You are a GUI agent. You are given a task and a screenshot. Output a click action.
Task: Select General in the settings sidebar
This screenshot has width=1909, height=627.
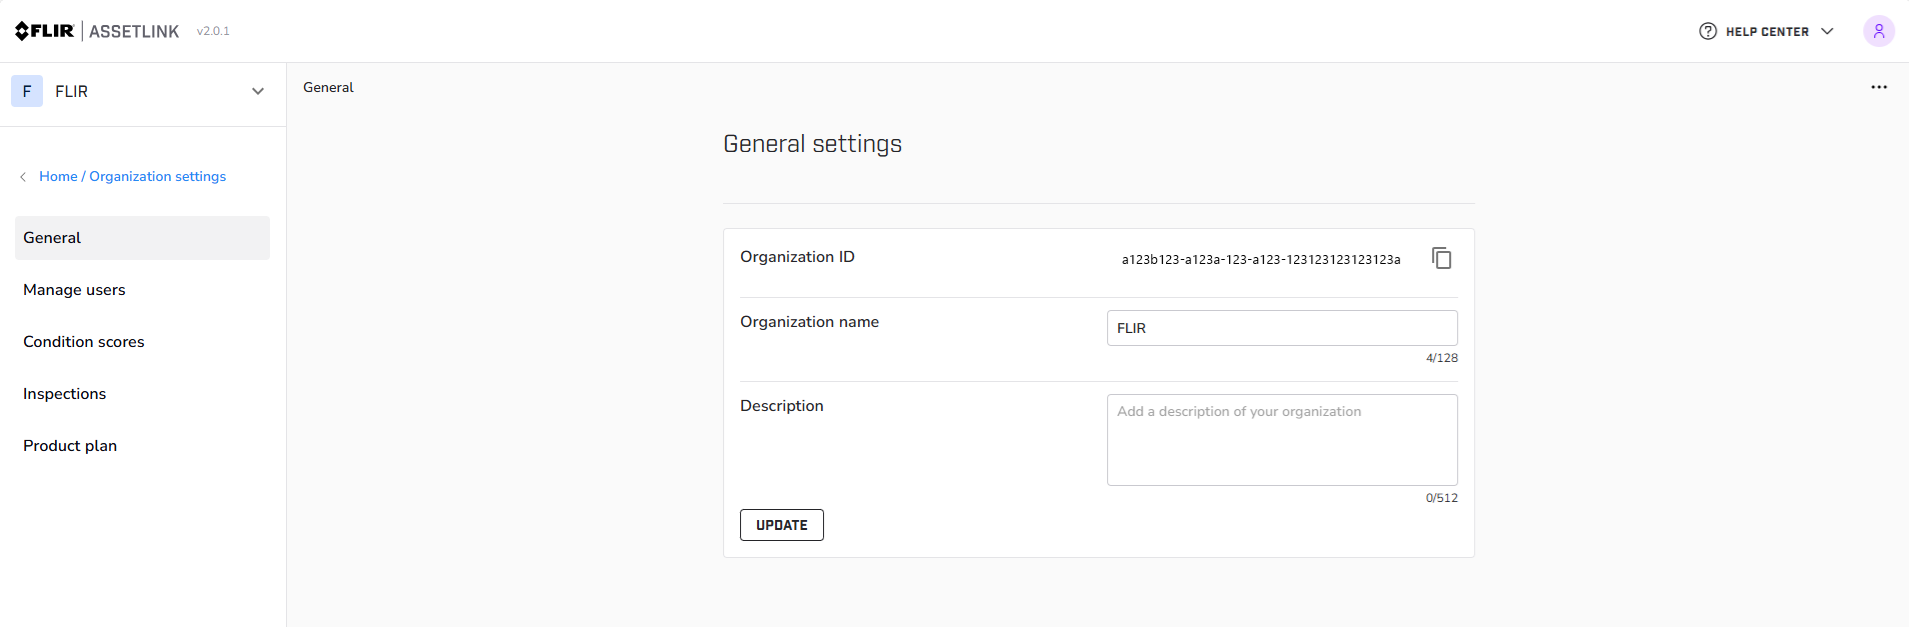coord(142,238)
